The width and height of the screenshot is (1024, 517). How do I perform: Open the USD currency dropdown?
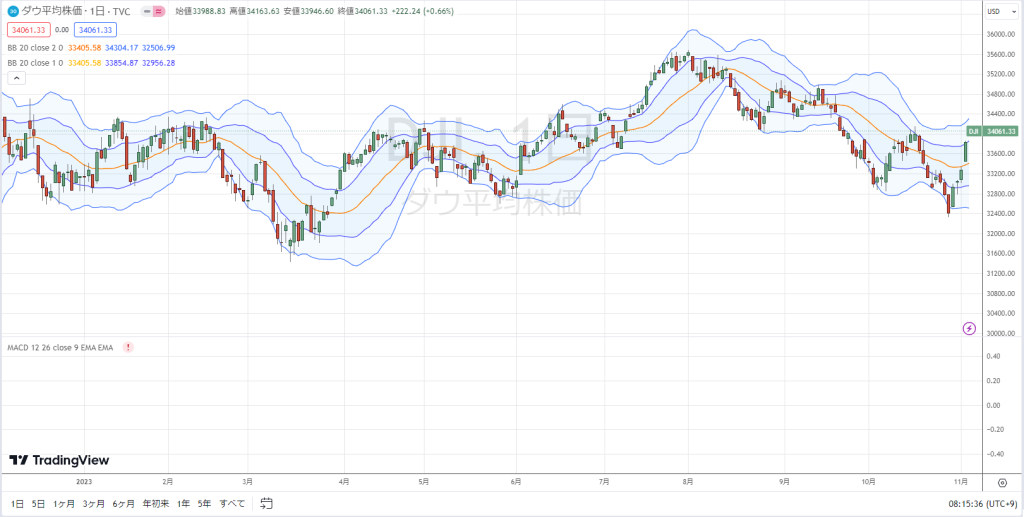coord(1001,11)
